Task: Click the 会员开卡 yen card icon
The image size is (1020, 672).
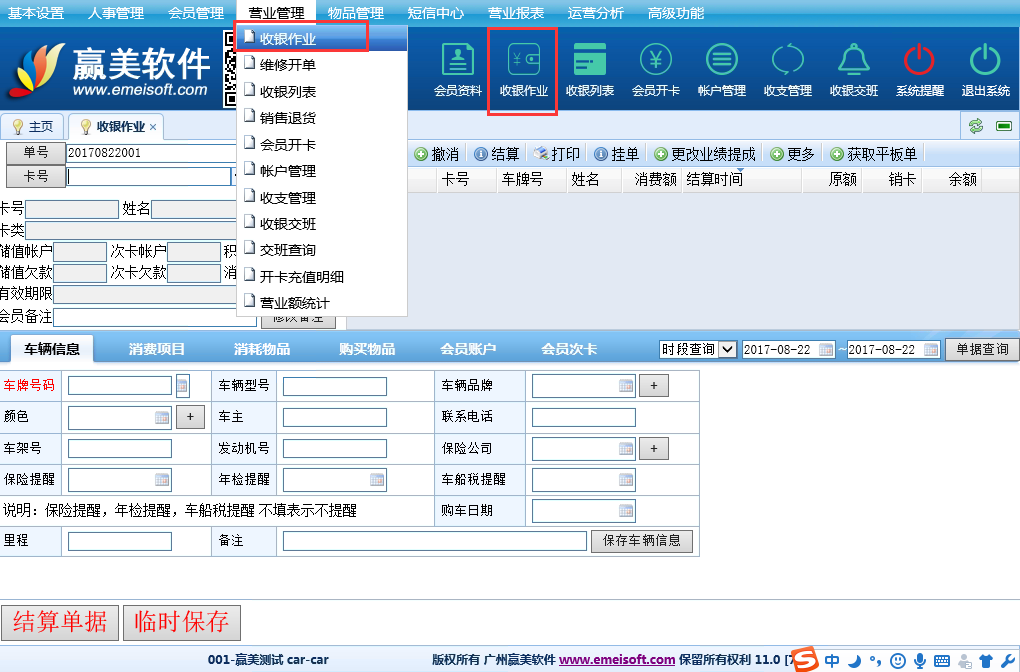Action: (x=655, y=70)
